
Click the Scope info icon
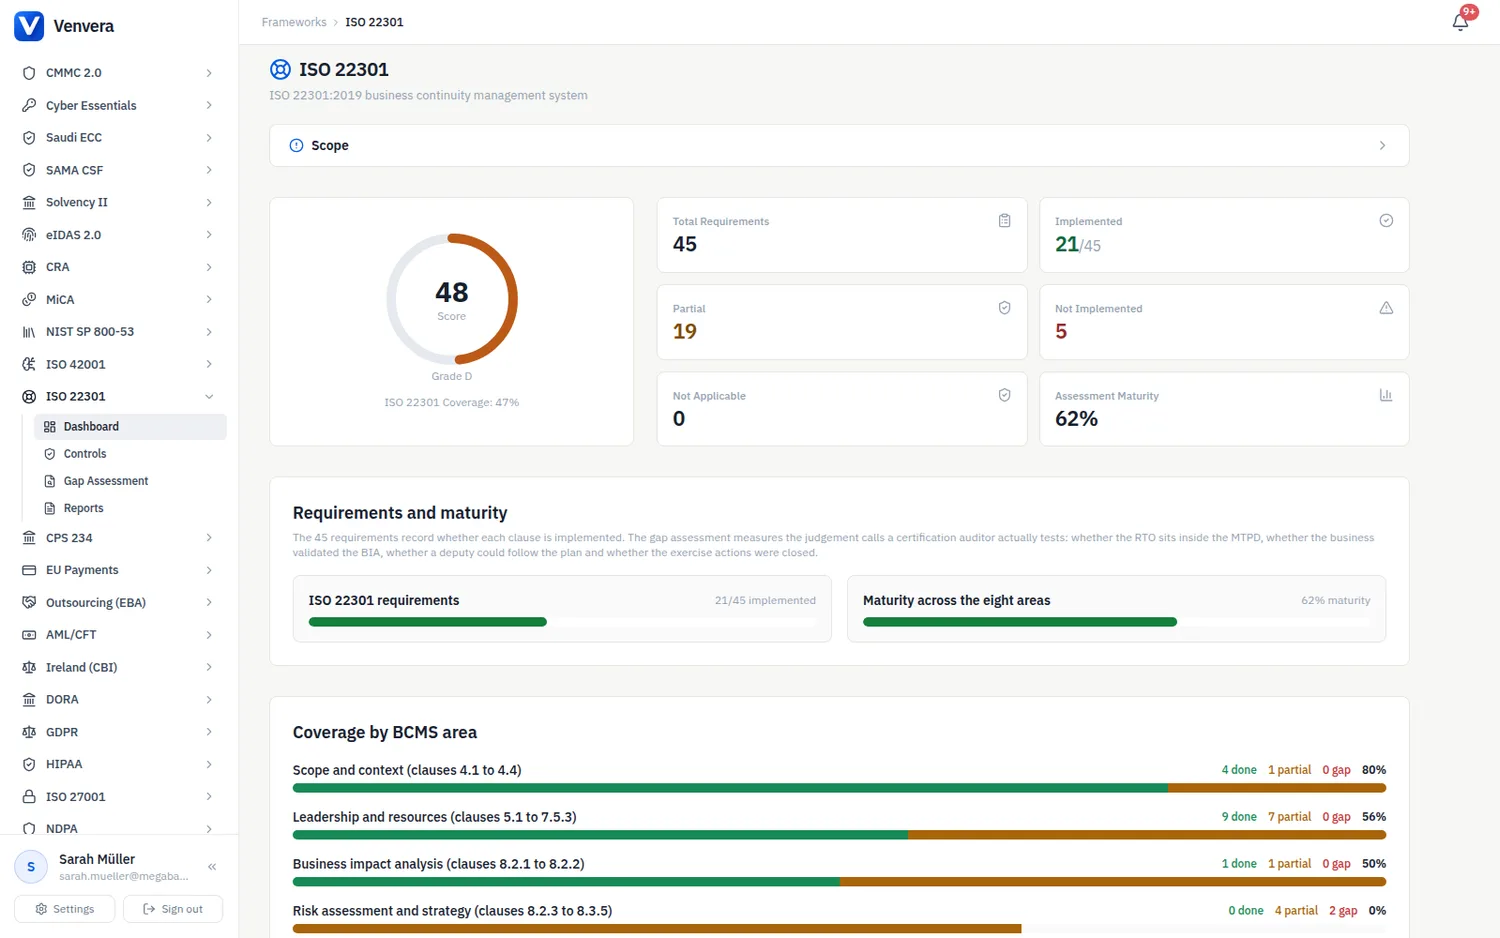[296, 145]
